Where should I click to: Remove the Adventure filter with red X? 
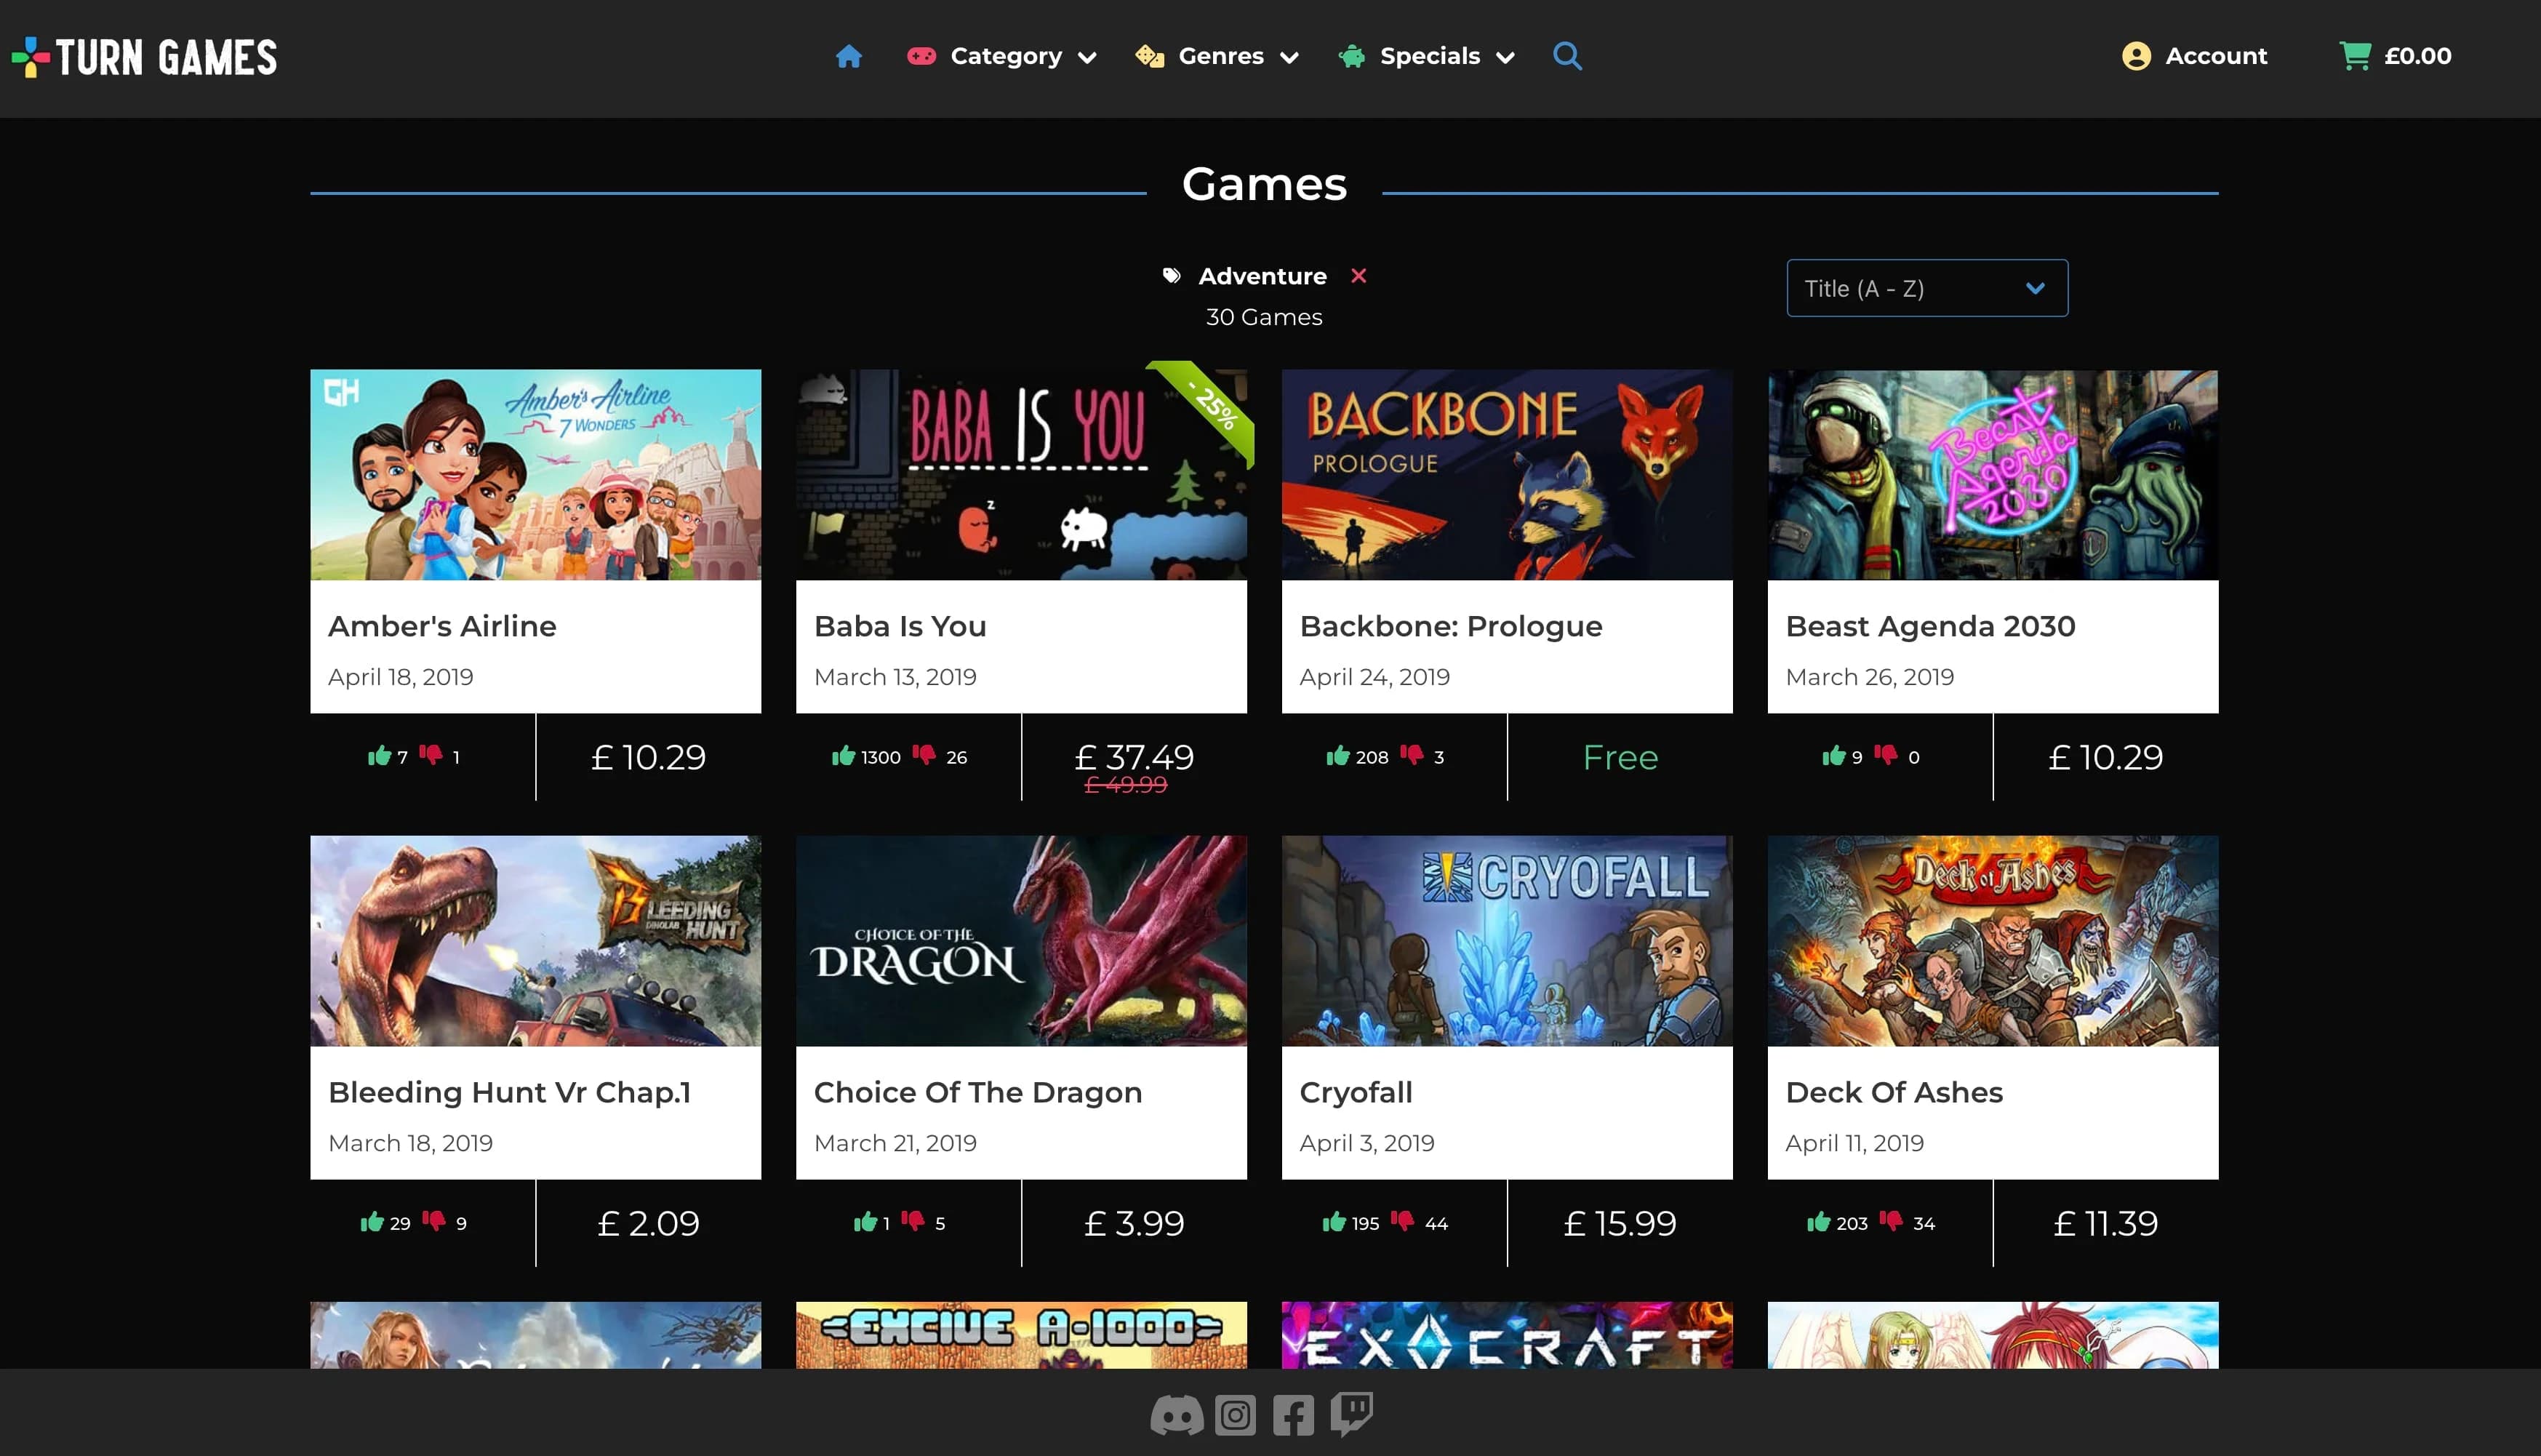point(1358,275)
